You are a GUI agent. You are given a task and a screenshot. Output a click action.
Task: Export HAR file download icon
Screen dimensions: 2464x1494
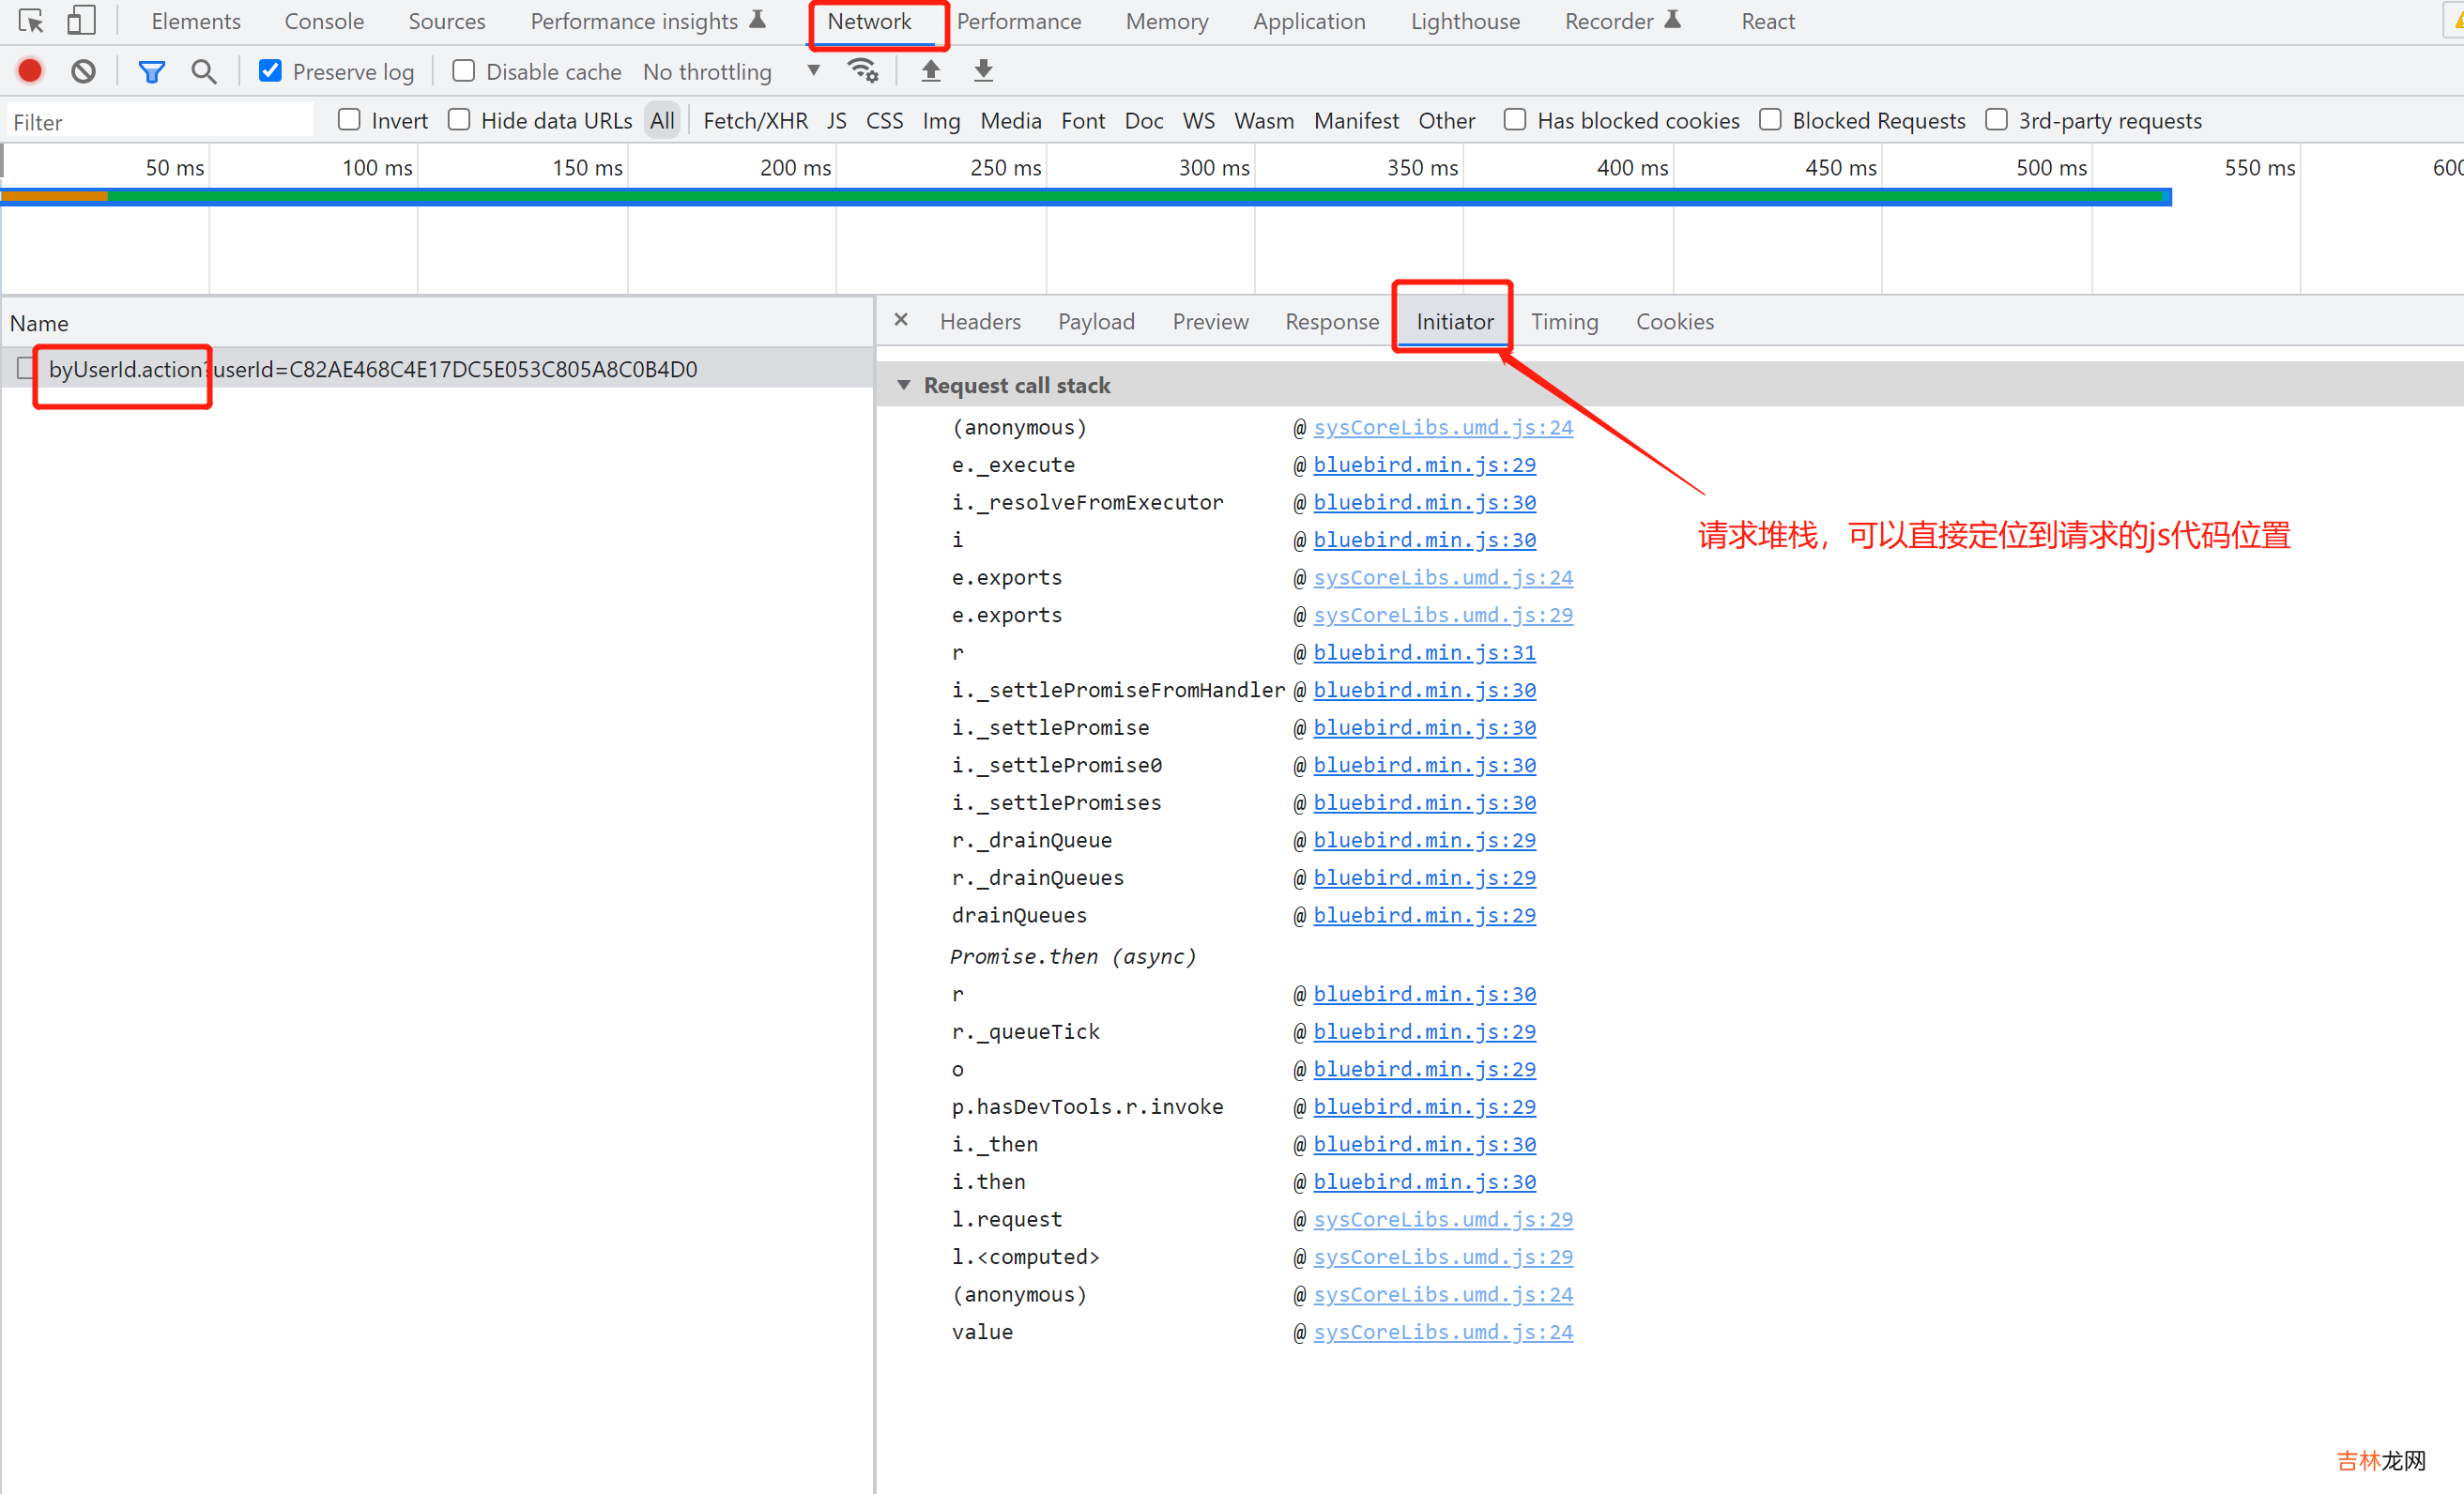[984, 71]
